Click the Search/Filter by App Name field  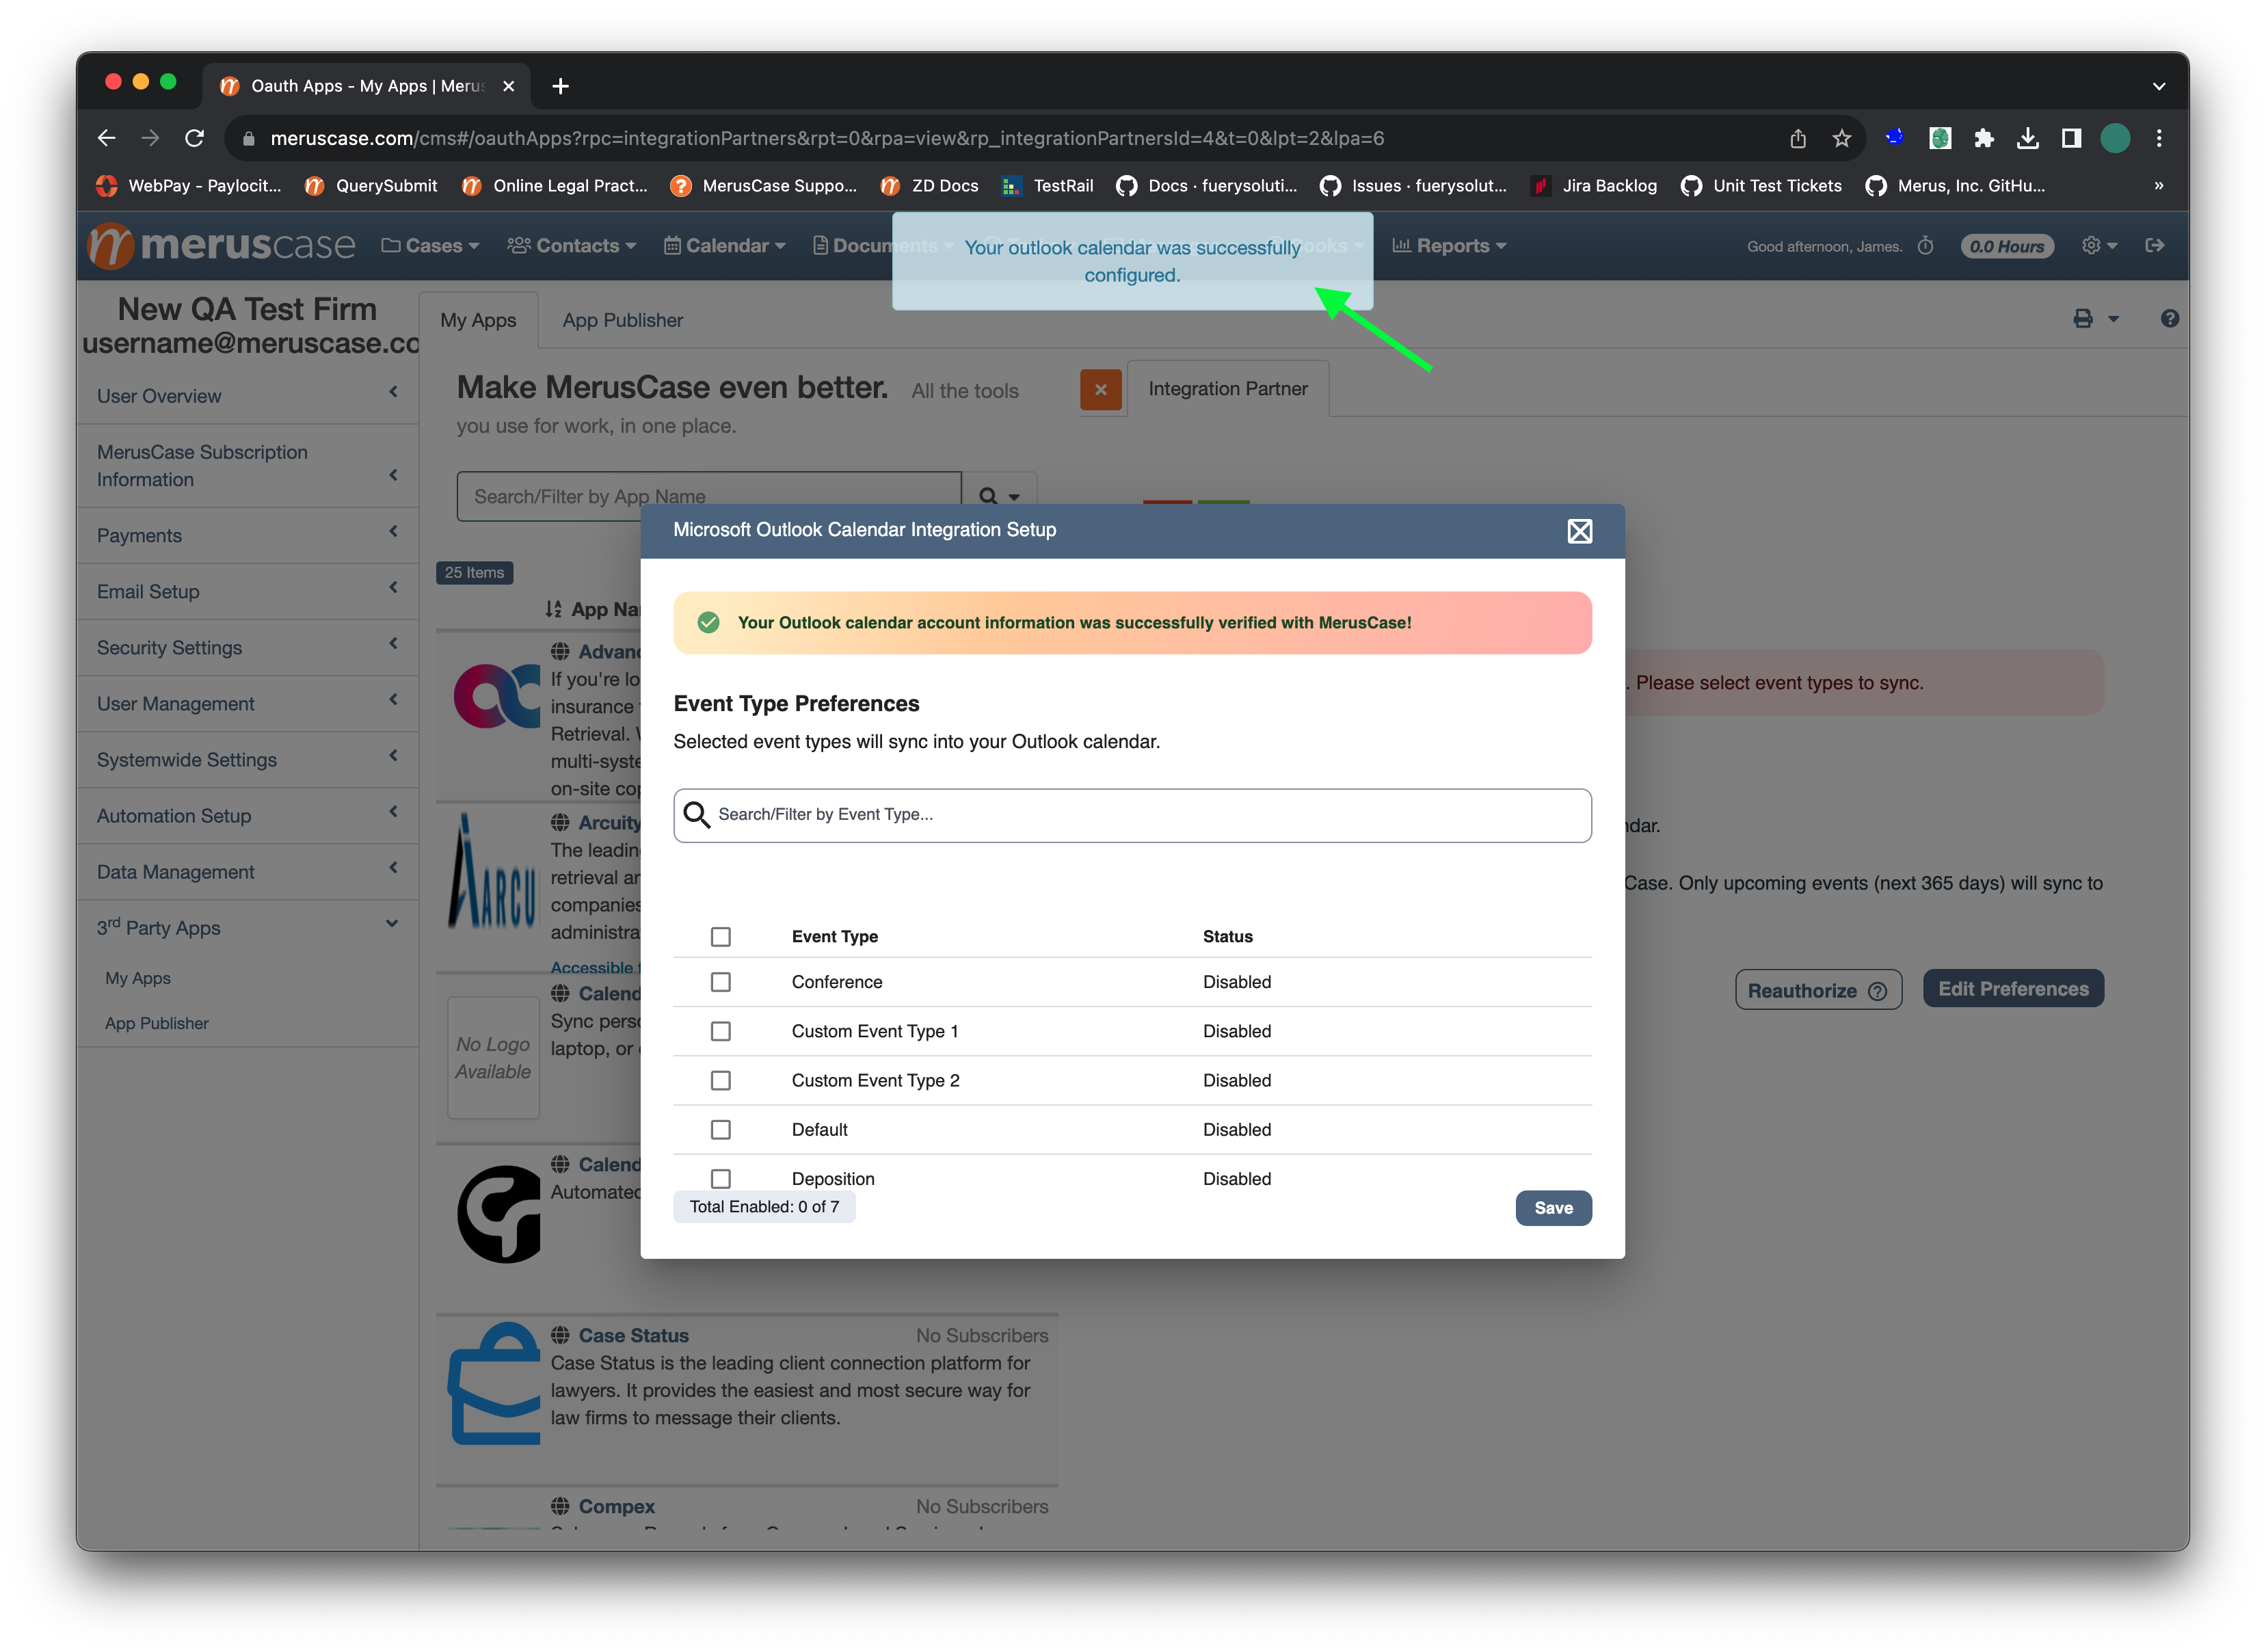click(x=708, y=497)
